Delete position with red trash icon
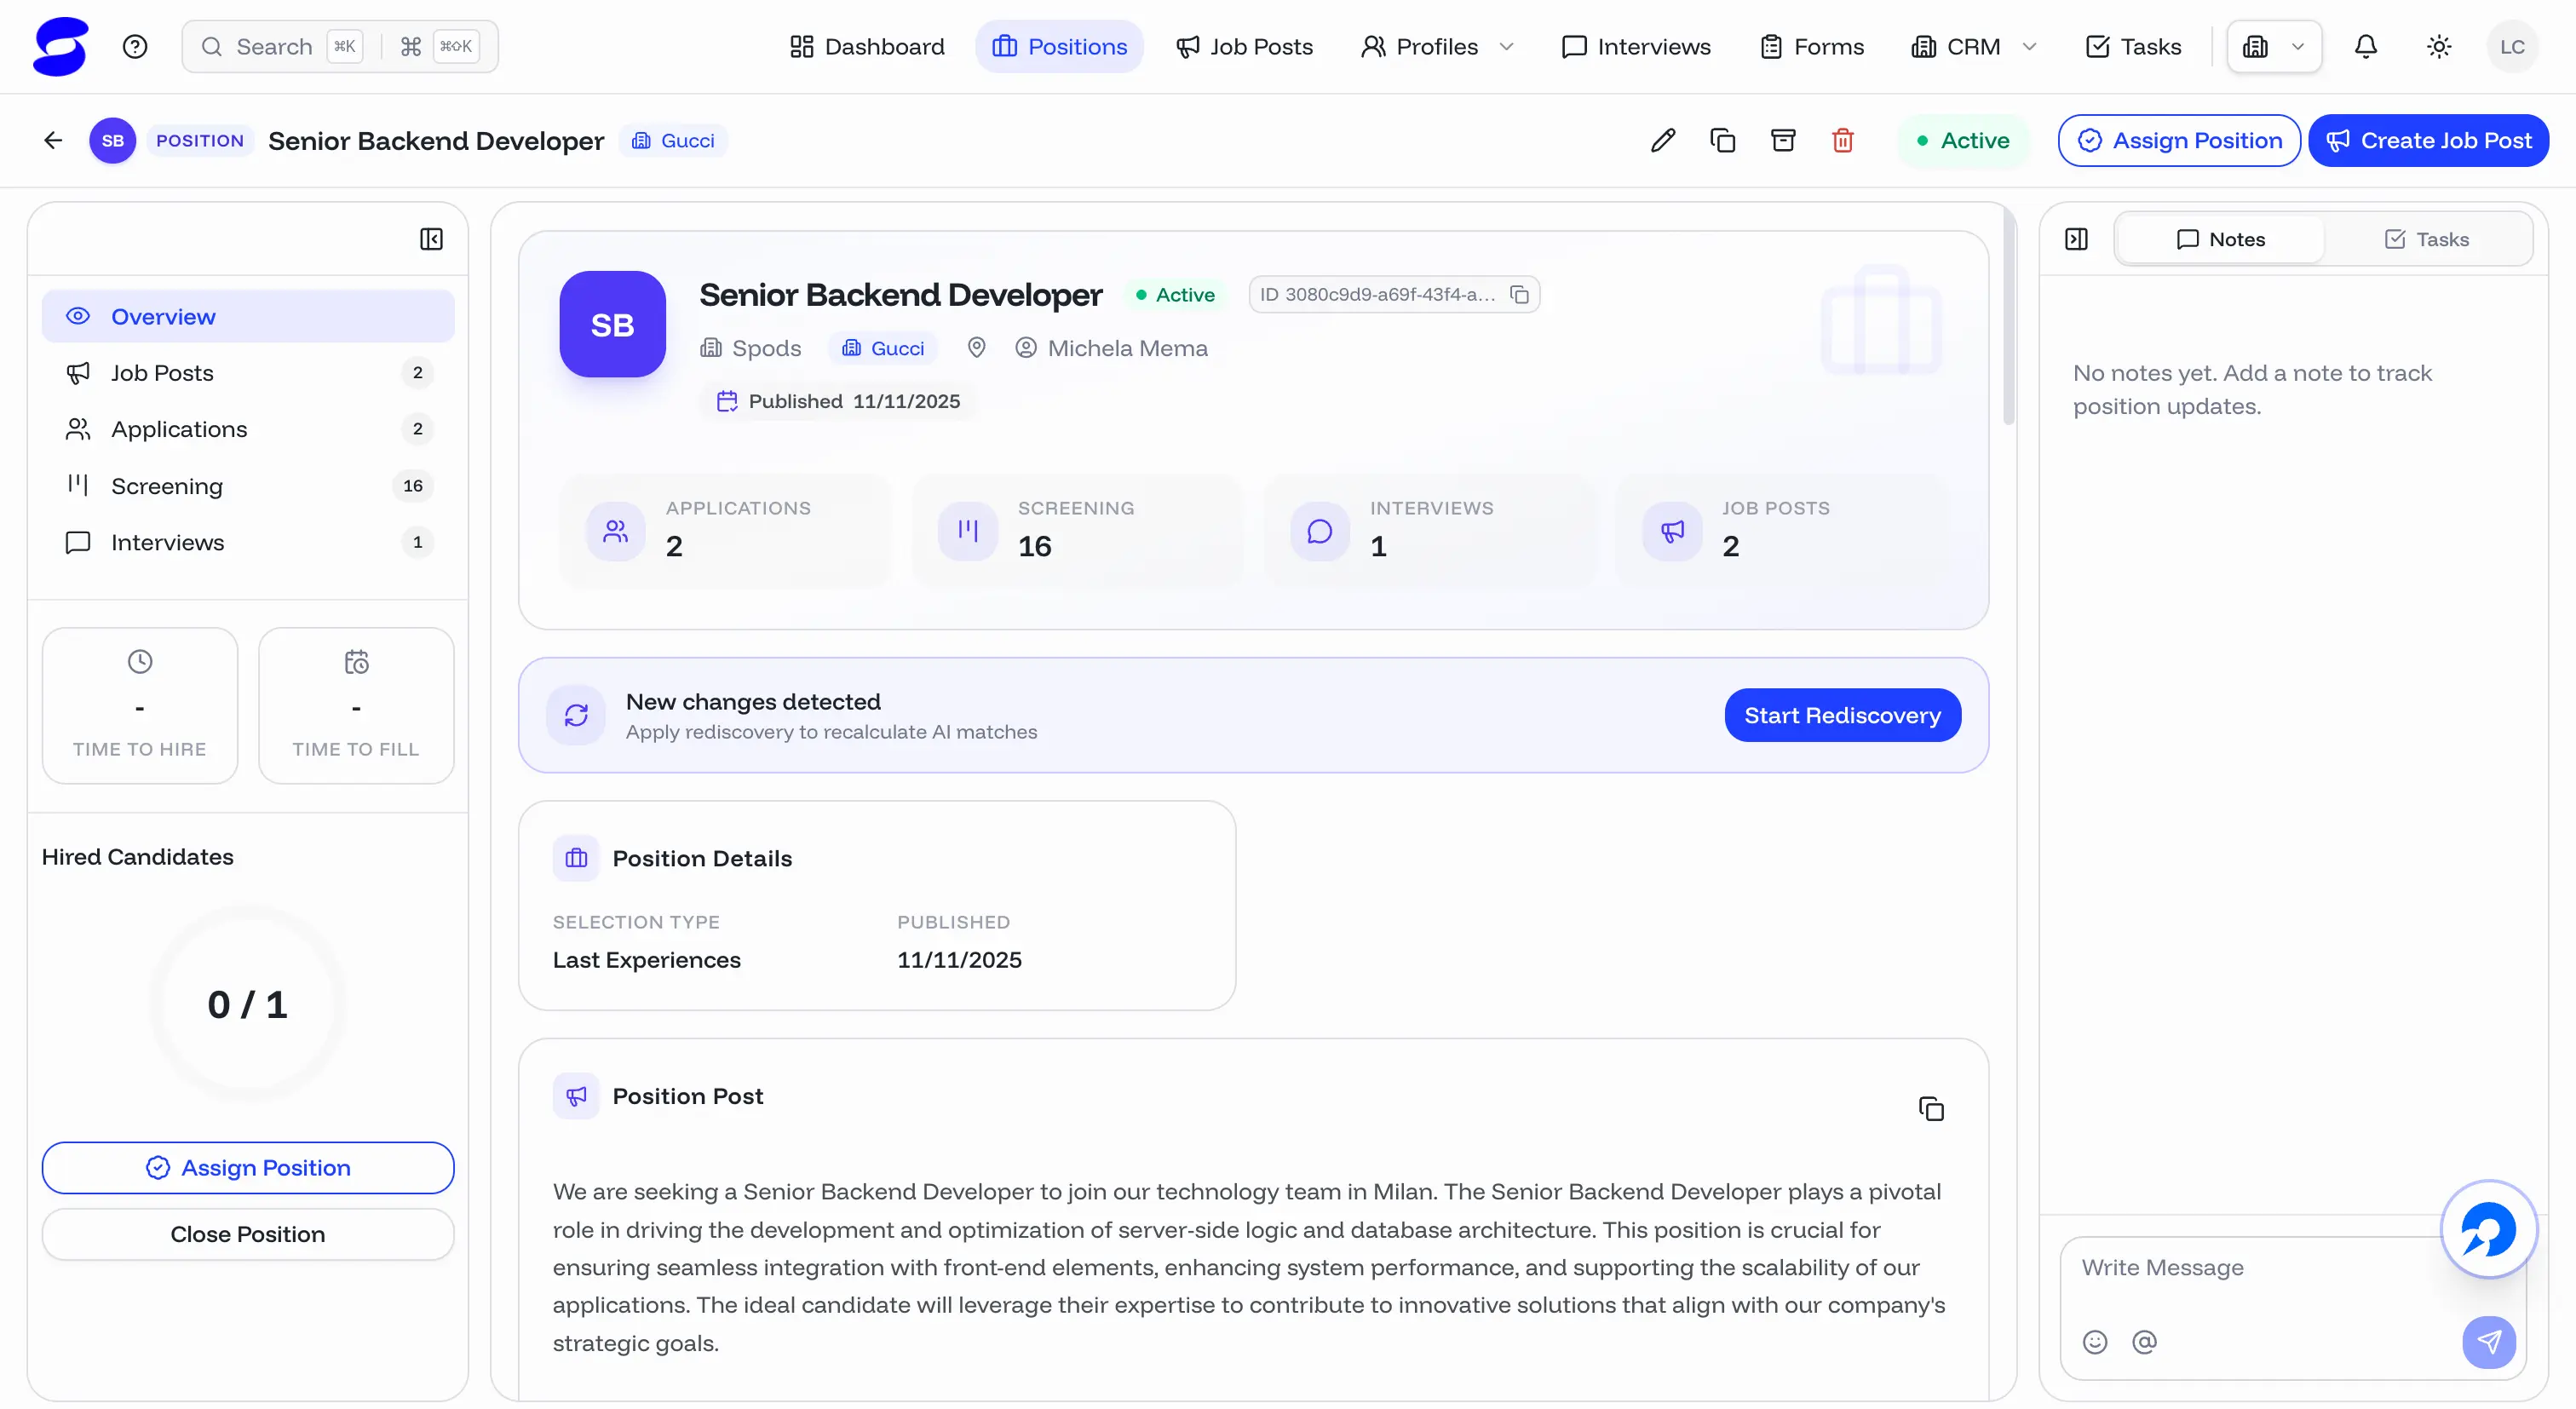This screenshot has width=2576, height=1409. 1843,141
